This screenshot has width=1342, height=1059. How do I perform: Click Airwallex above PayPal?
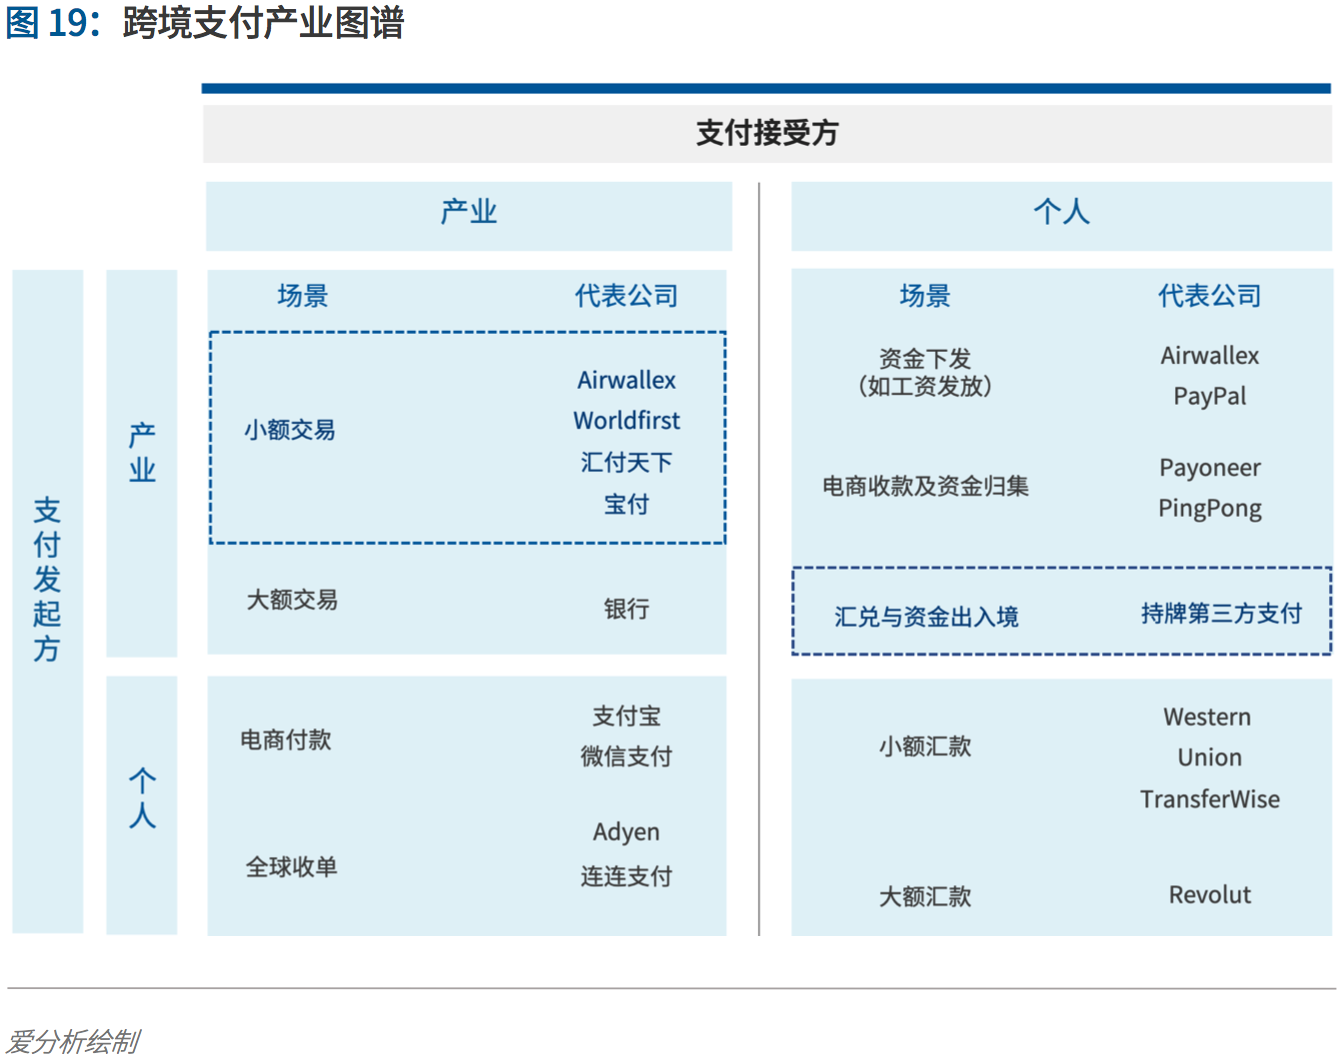1210,356
